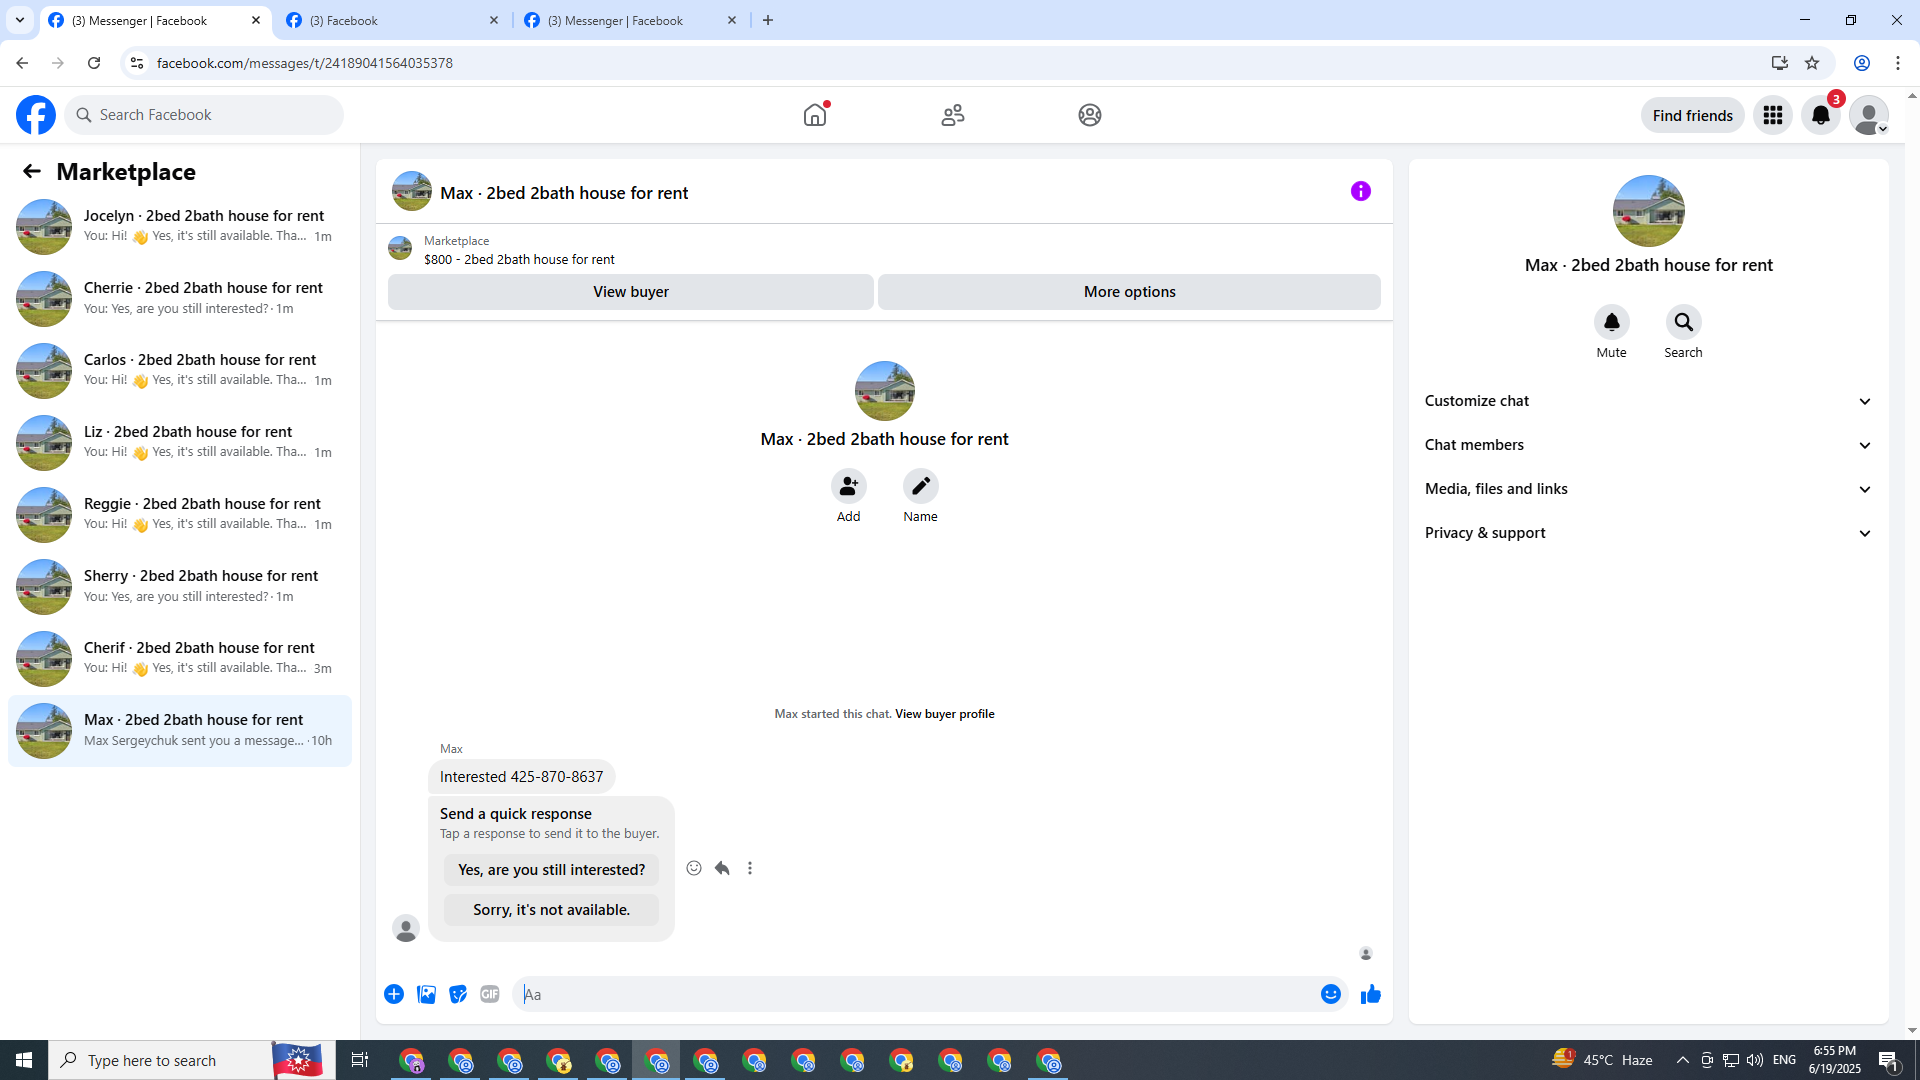Open emoji picker in message field

coord(1331,994)
